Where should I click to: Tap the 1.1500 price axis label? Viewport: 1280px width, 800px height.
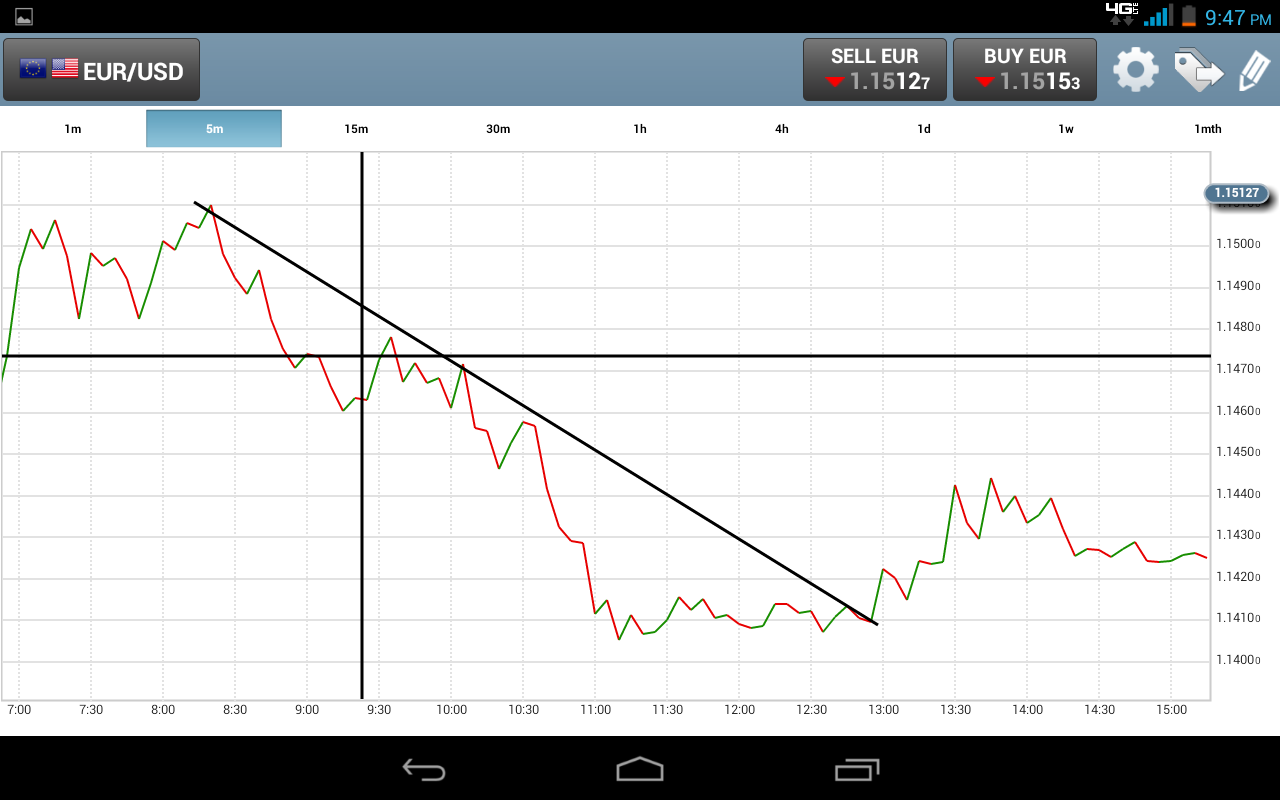1238,244
